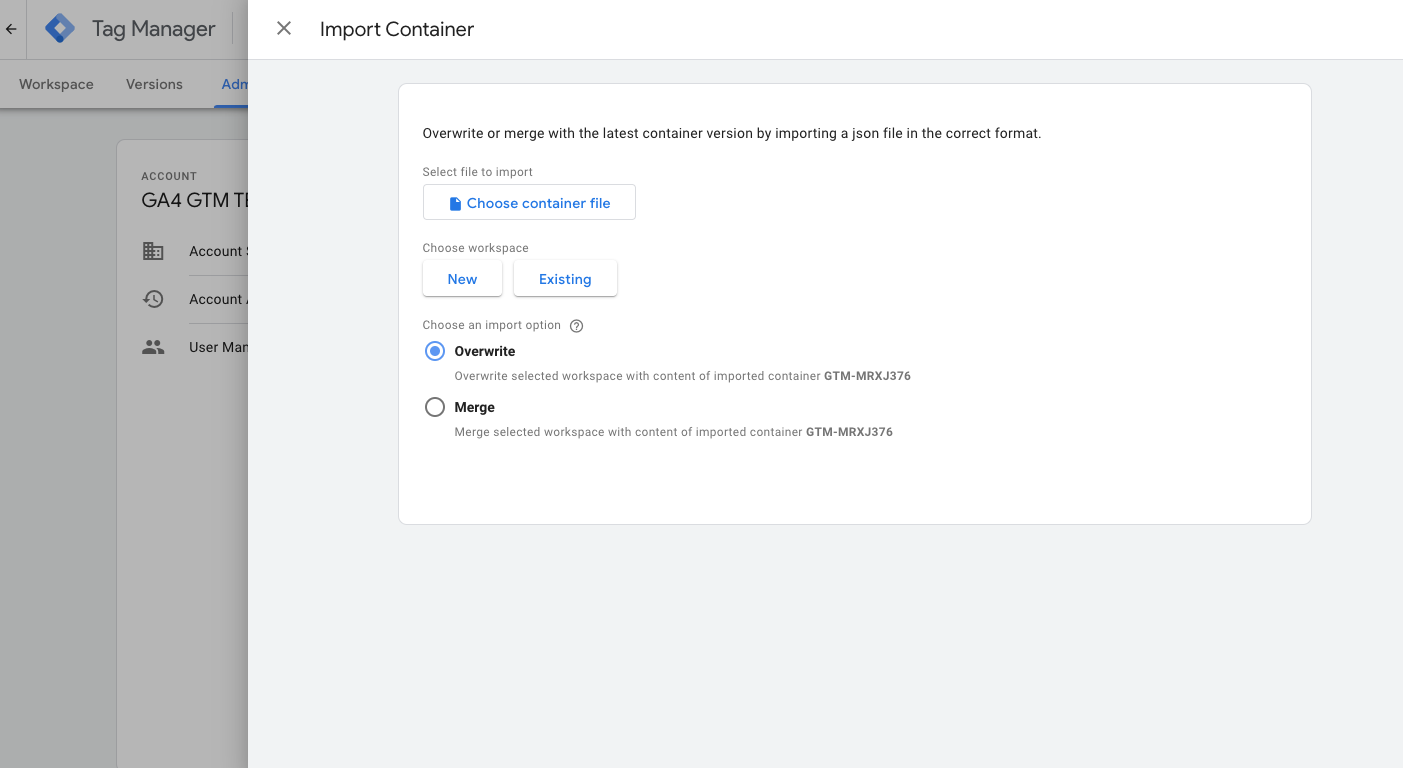Switch to the Versions tab

[x=154, y=84]
